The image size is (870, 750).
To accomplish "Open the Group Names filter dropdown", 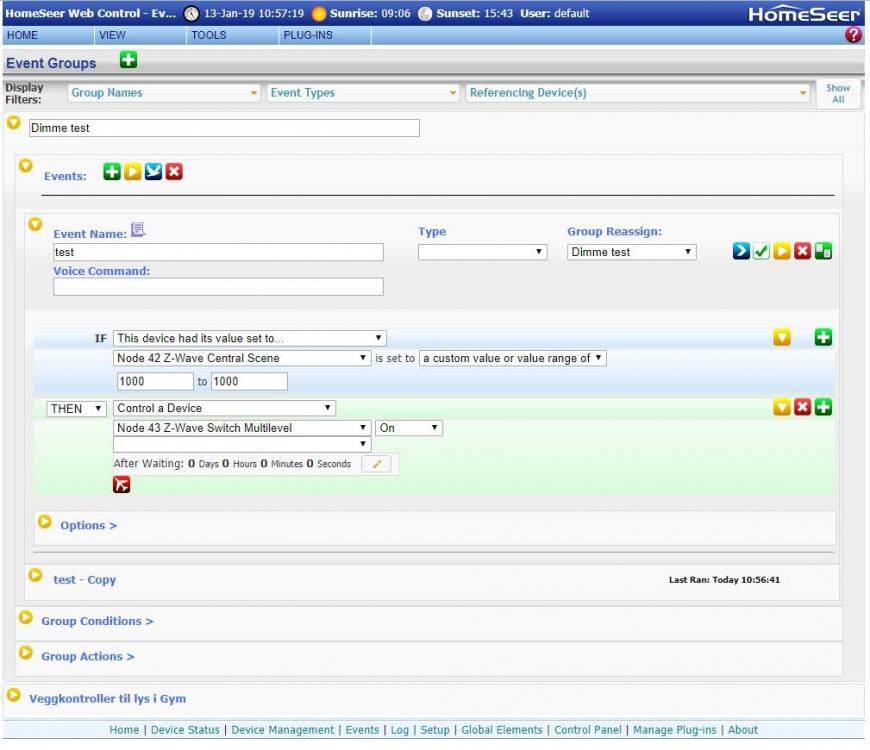I will [x=164, y=93].
